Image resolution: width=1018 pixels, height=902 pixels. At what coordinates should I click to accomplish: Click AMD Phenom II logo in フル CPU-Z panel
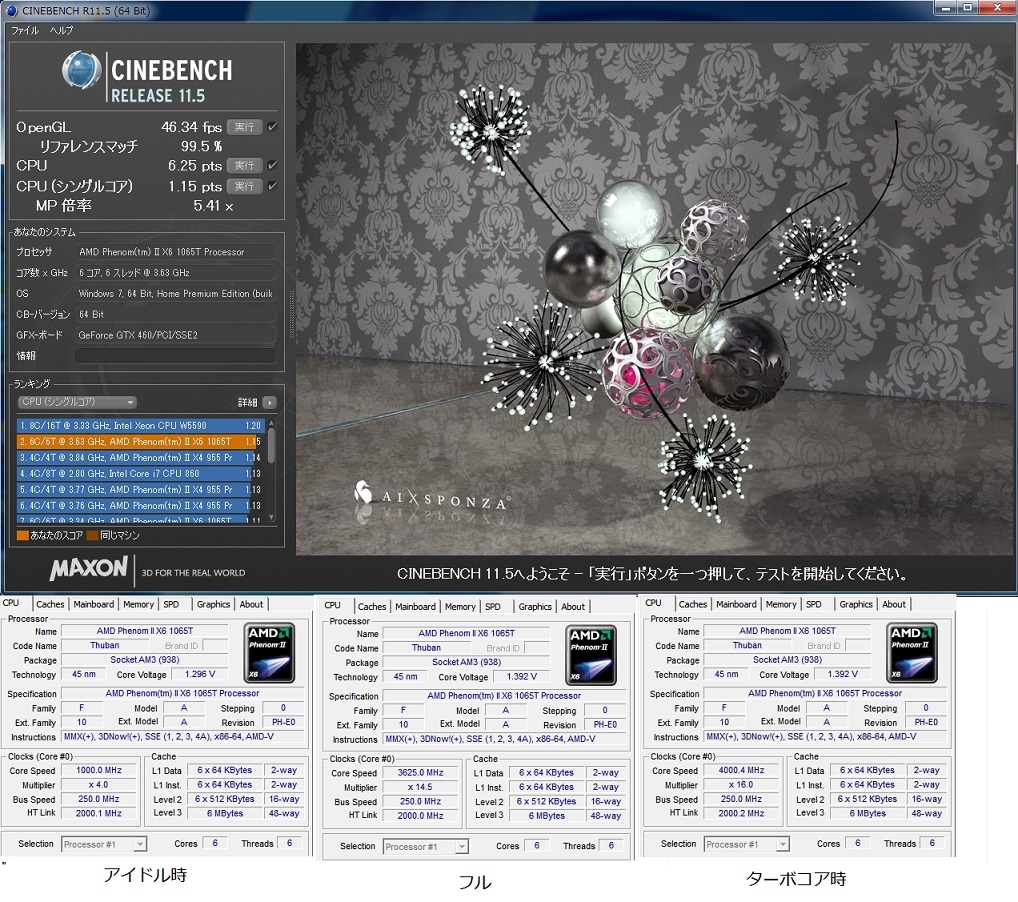pos(590,655)
